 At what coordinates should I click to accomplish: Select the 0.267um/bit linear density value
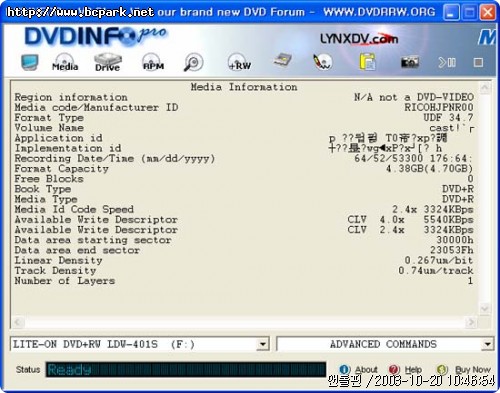(x=439, y=260)
